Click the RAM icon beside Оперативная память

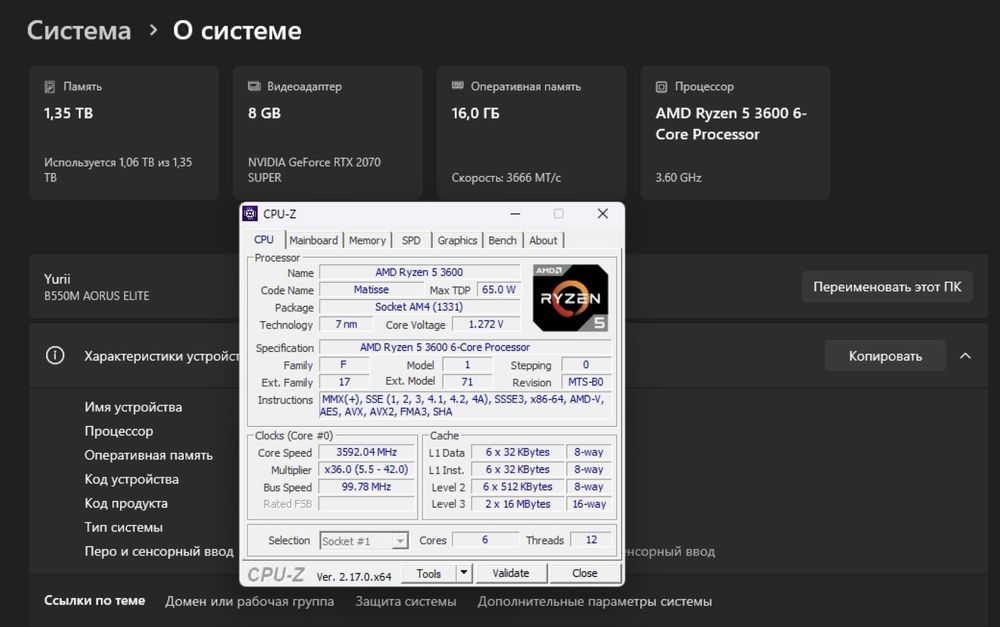pos(457,85)
